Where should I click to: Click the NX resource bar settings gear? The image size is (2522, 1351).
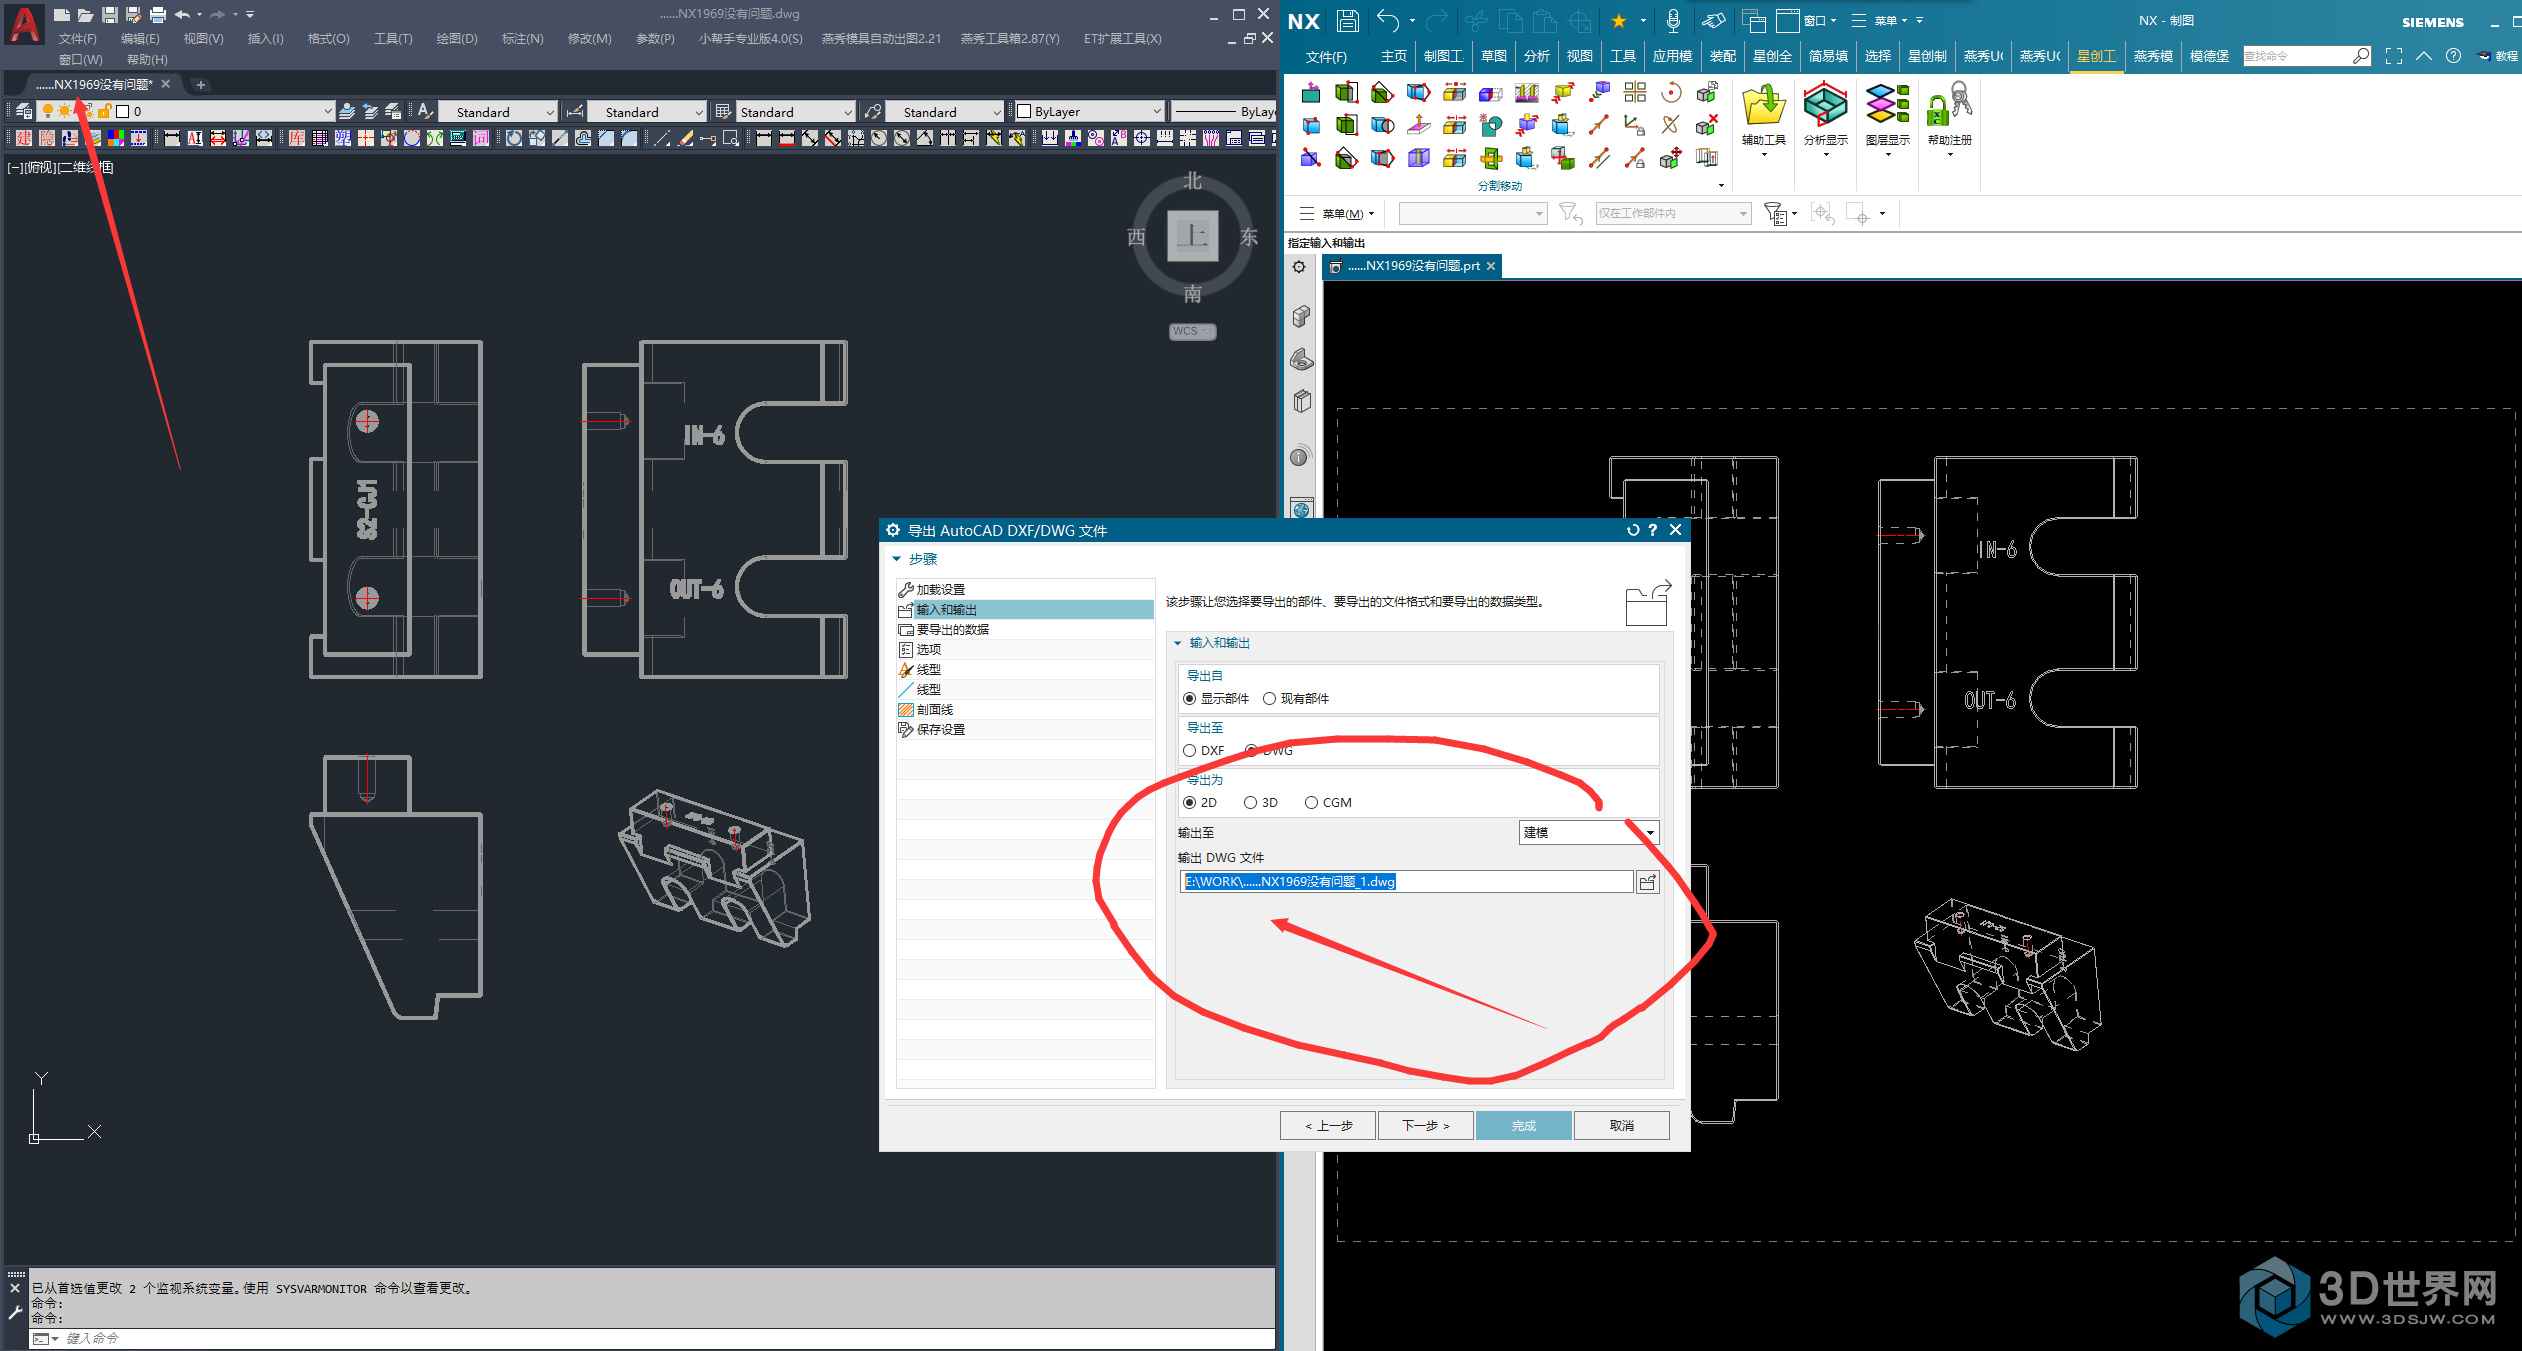1299,267
